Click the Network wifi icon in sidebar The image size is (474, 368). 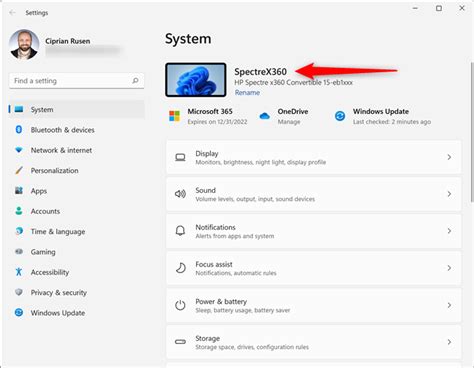tap(19, 150)
